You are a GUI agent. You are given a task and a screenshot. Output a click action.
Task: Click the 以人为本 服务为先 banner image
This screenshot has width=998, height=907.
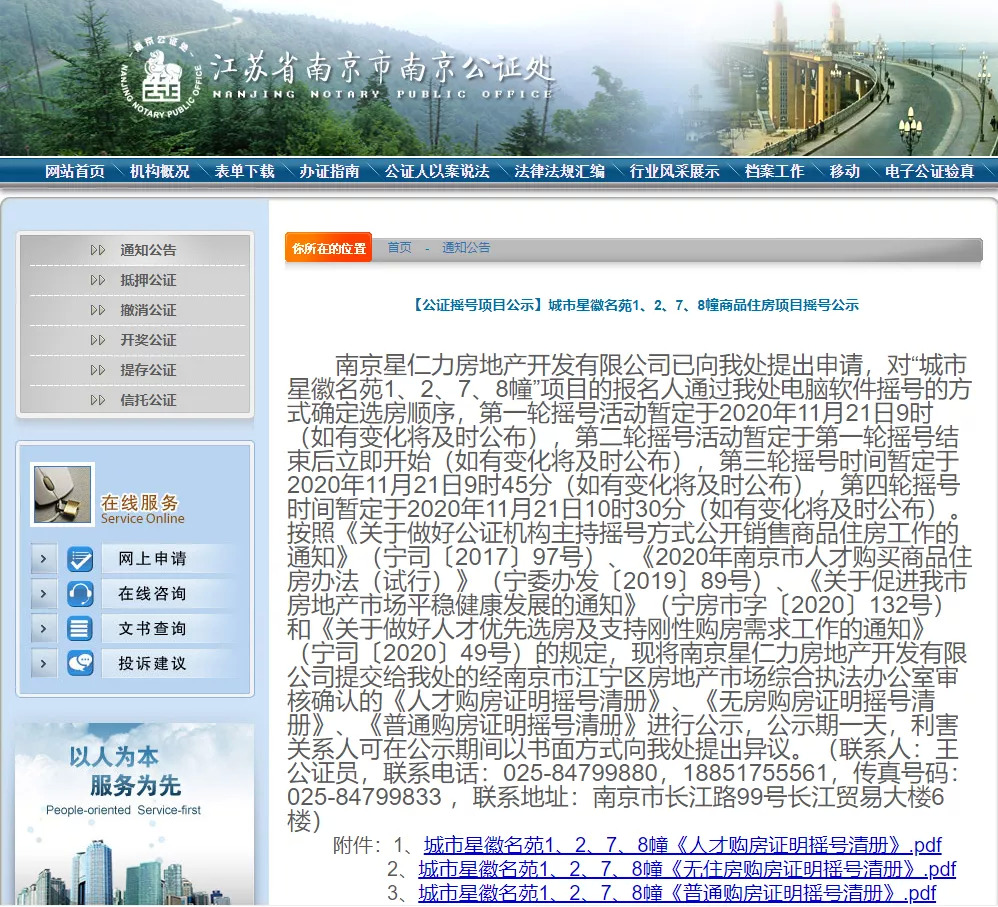134,813
